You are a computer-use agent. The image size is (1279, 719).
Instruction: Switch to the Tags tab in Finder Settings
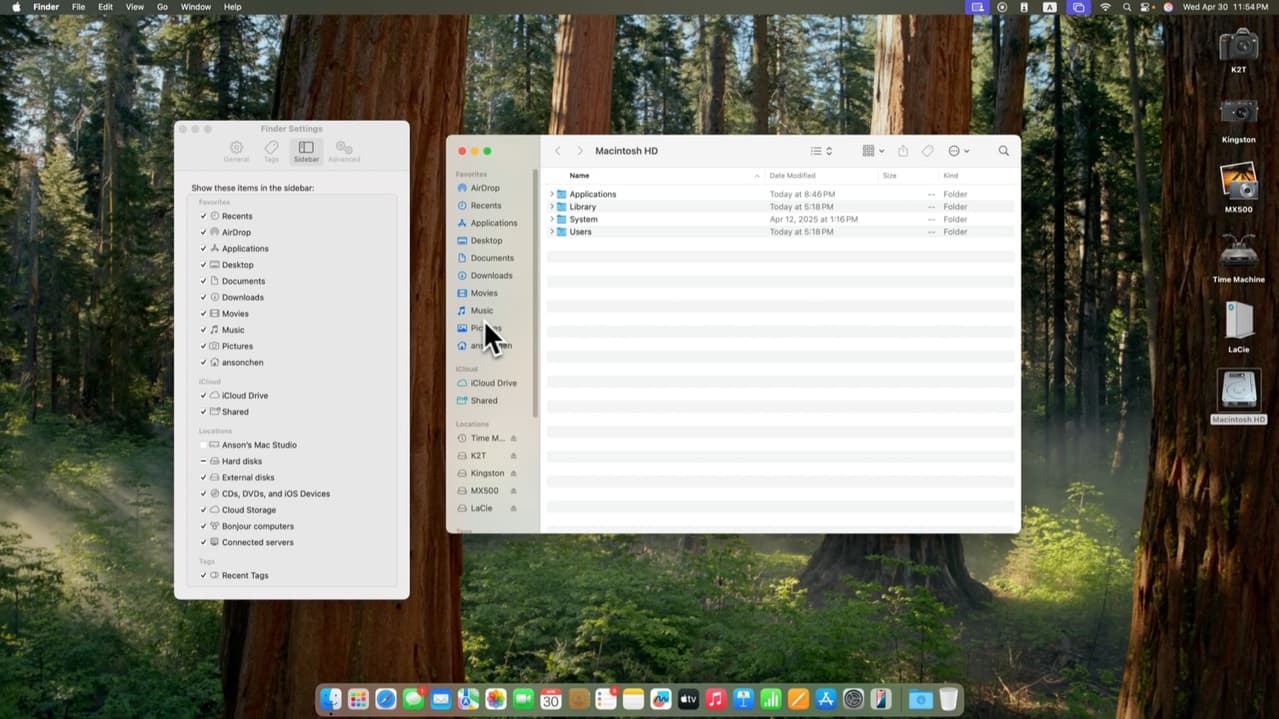point(271,151)
